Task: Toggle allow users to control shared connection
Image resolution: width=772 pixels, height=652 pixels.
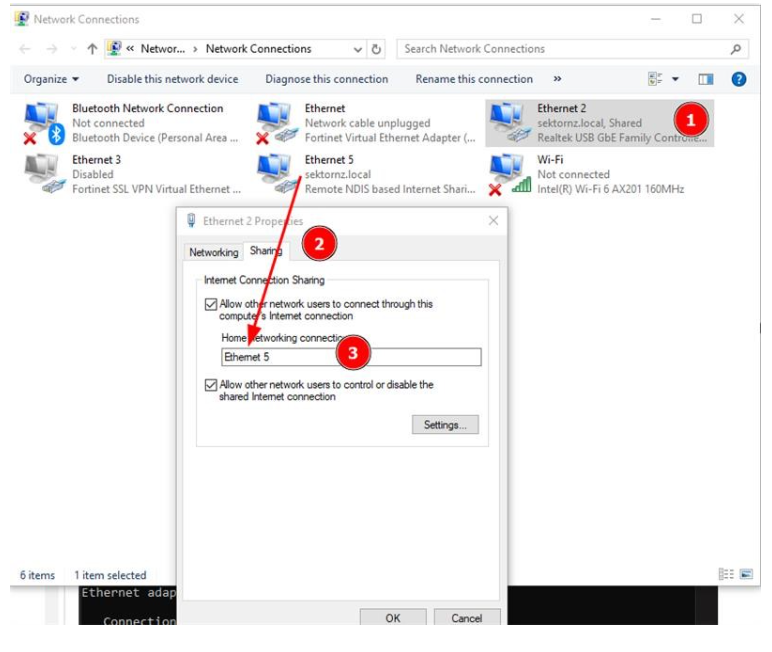Action: click(x=211, y=385)
